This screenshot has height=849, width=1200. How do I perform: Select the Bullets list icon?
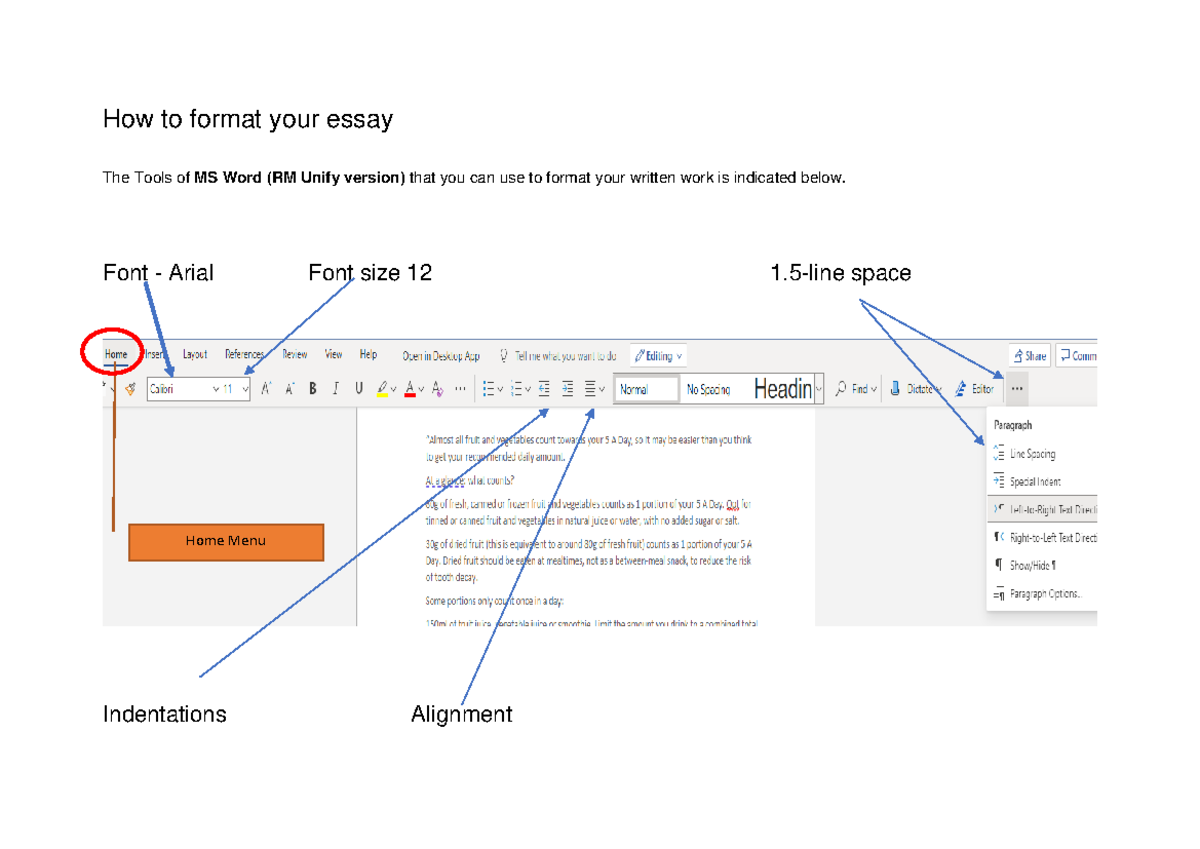(x=490, y=388)
